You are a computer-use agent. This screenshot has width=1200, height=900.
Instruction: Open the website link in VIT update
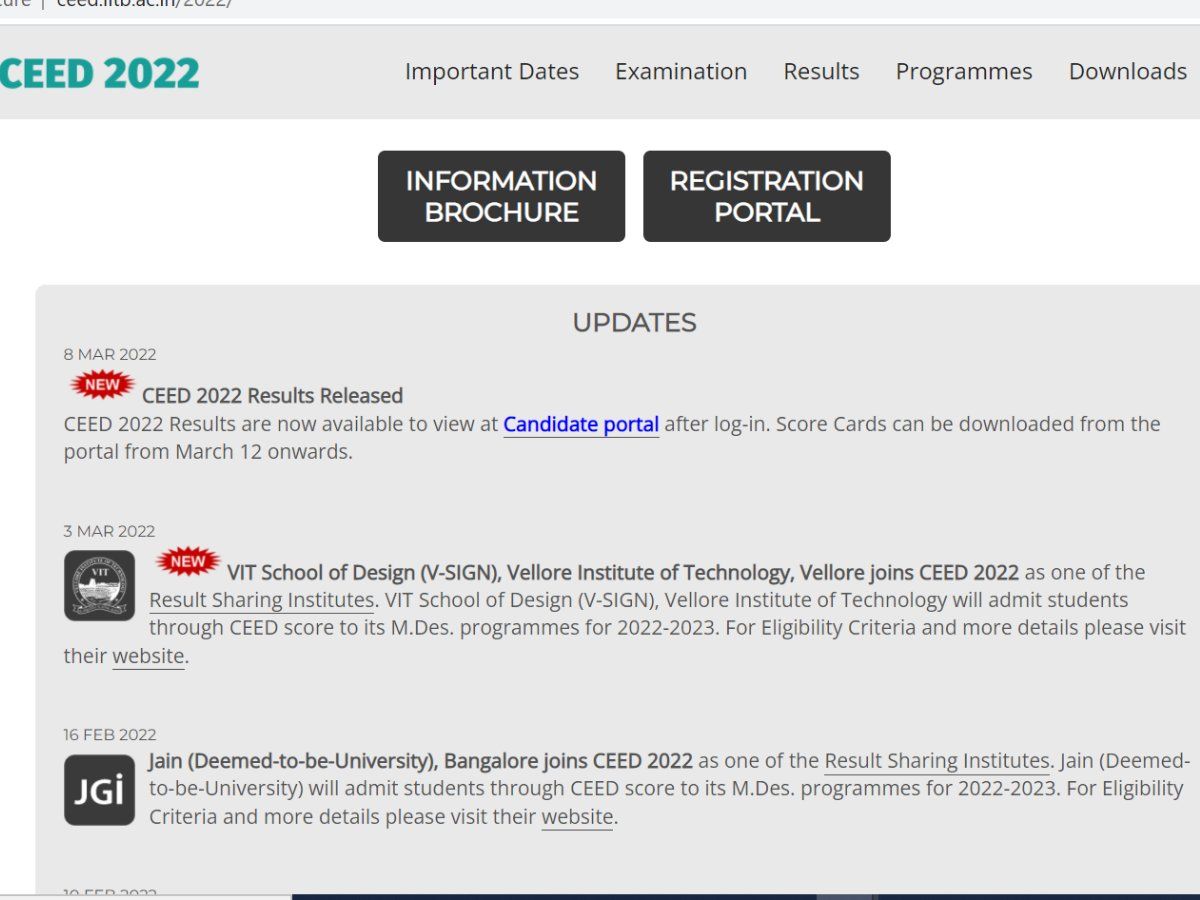[148, 656]
